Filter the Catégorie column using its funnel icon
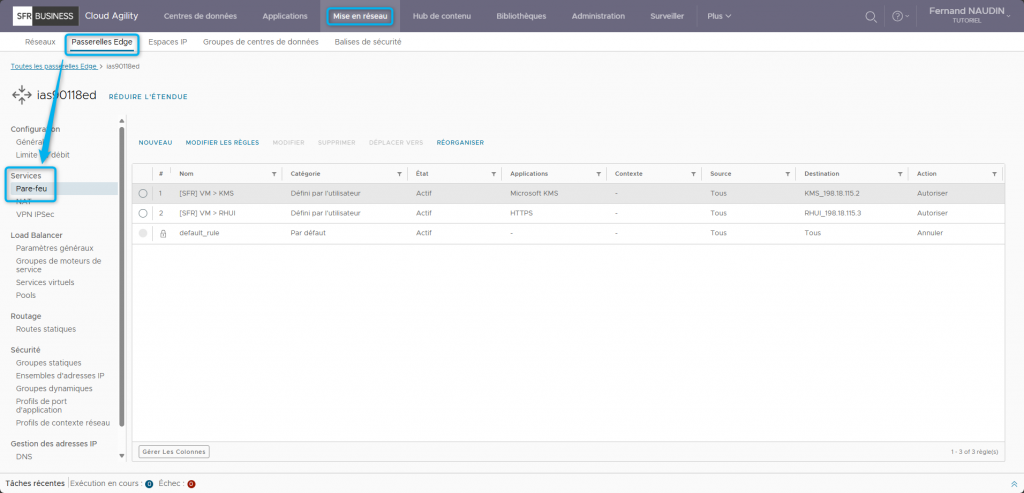The image size is (1024, 493). (400, 174)
